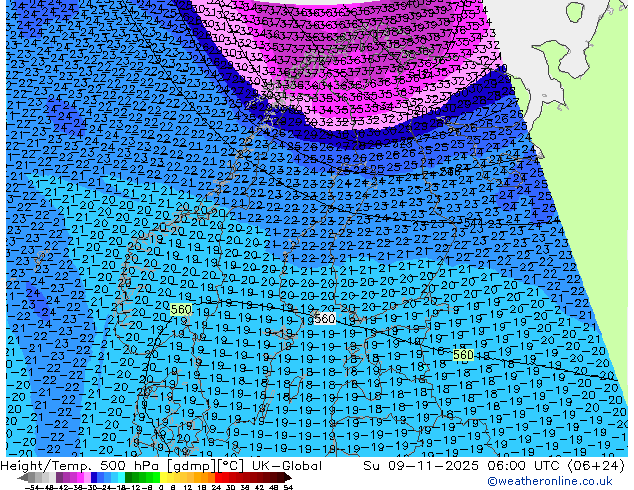Click the dark blue segment of temperature legend
The image size is (634, 490).
pyautogui.click(x=94, y=477)
